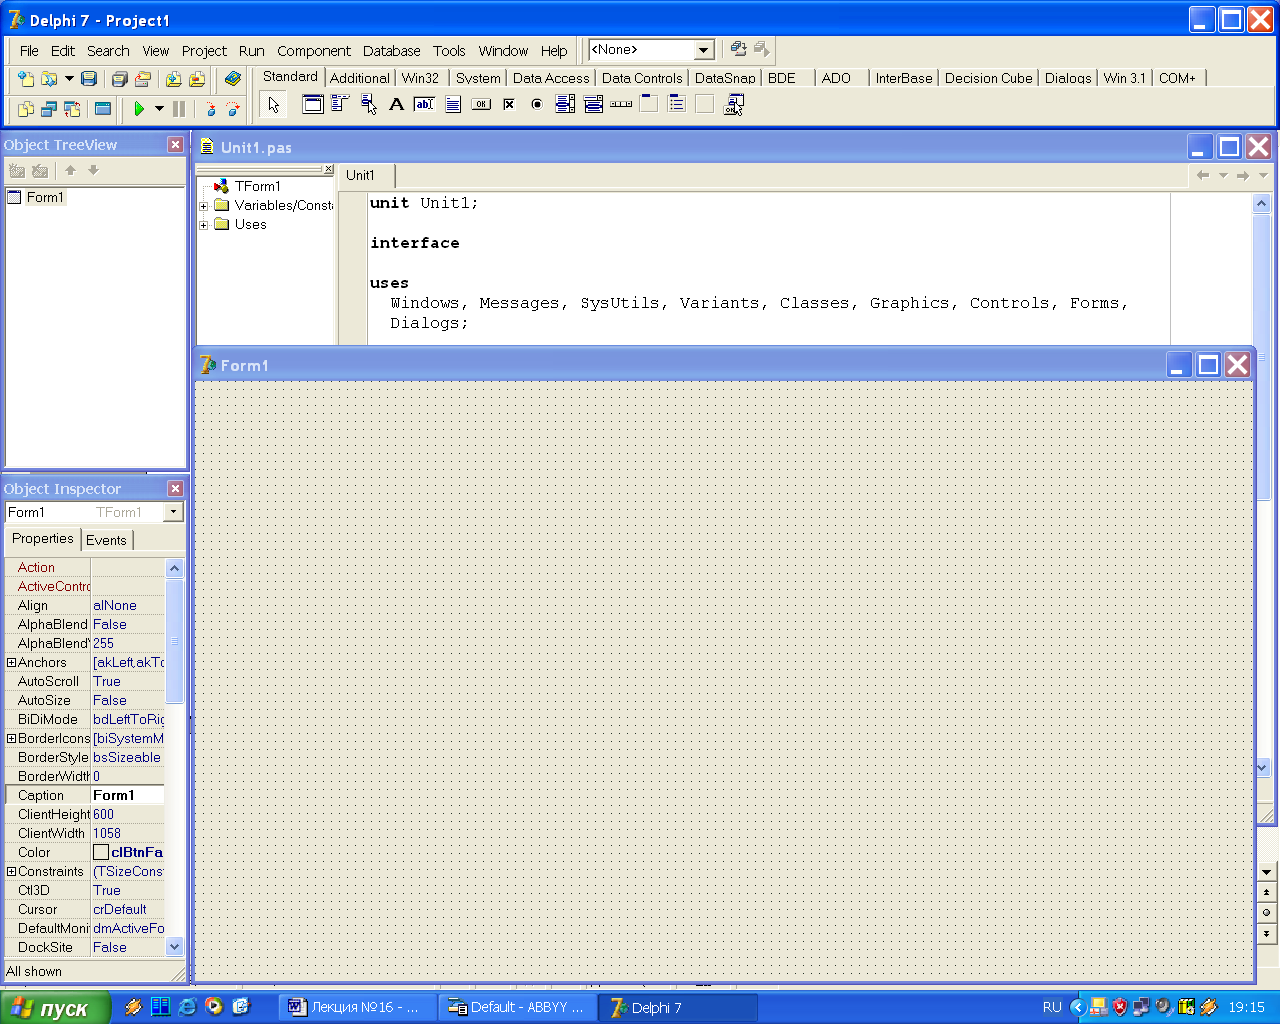Viewport: 1280px width, 1024px height.
Task: Select the RadioButton component icon
Action: point(537,104)
